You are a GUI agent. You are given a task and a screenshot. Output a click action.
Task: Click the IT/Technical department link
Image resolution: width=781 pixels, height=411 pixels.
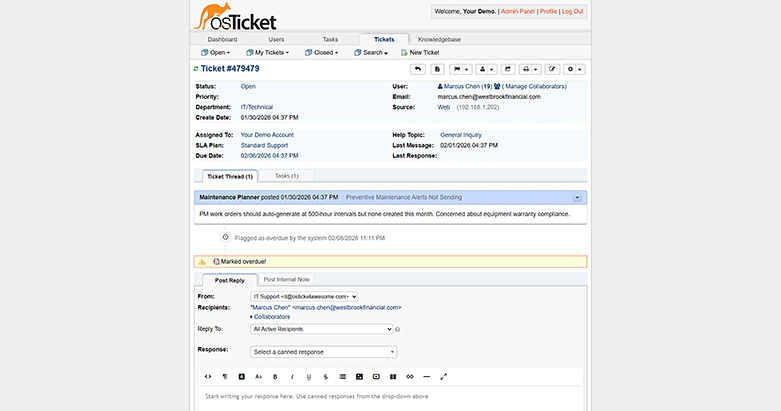tap(257, 107)
